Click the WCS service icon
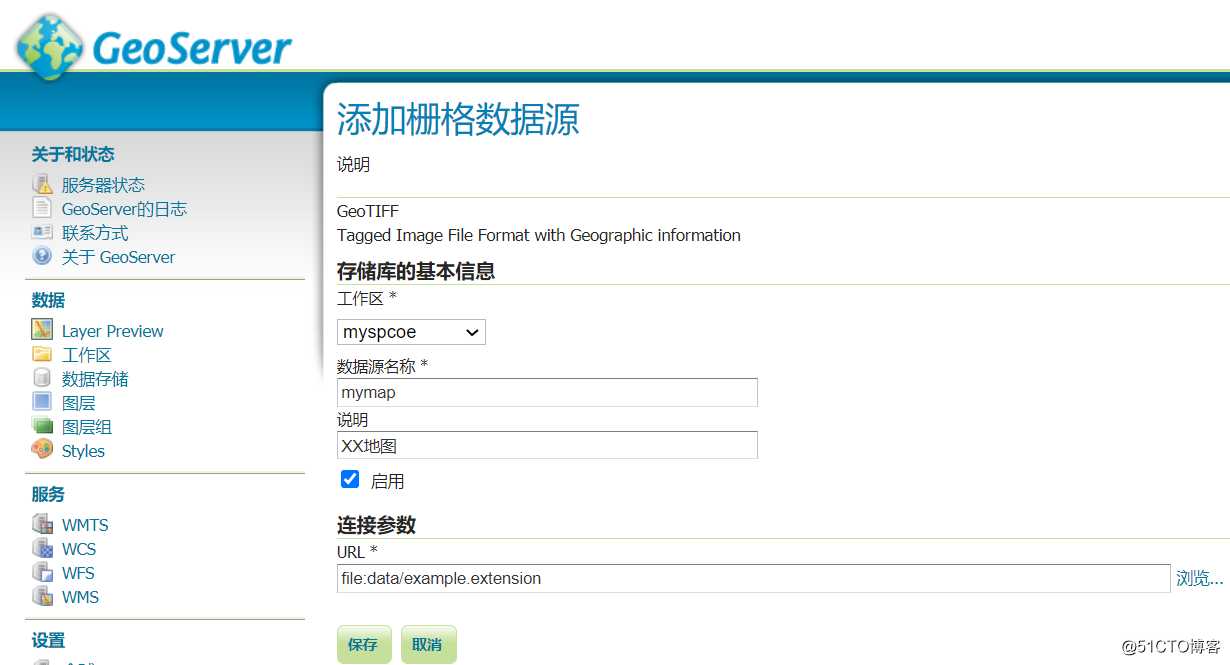This screenshot has width=1230, height=665. coord(42,548)
